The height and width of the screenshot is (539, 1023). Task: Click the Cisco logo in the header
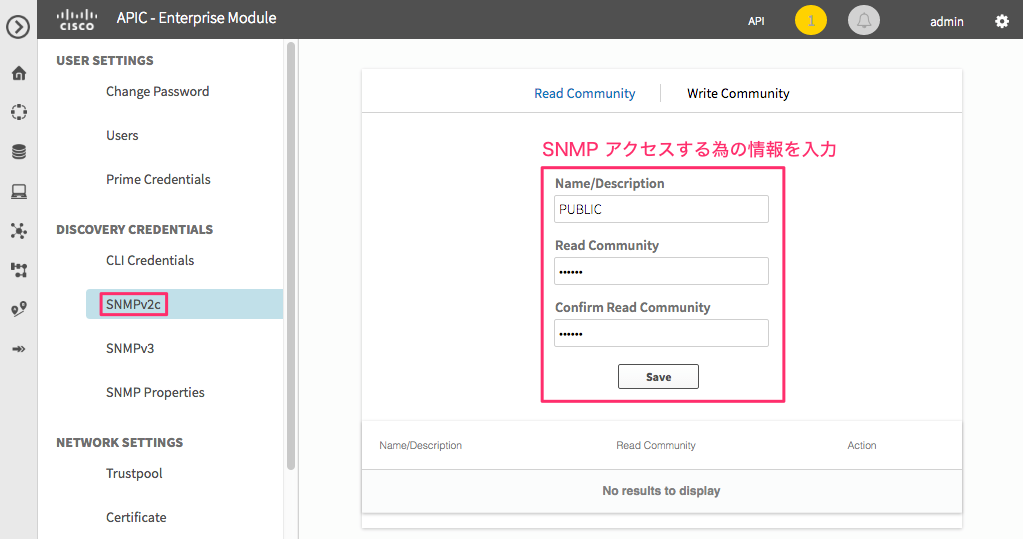(x=77, y=20)
